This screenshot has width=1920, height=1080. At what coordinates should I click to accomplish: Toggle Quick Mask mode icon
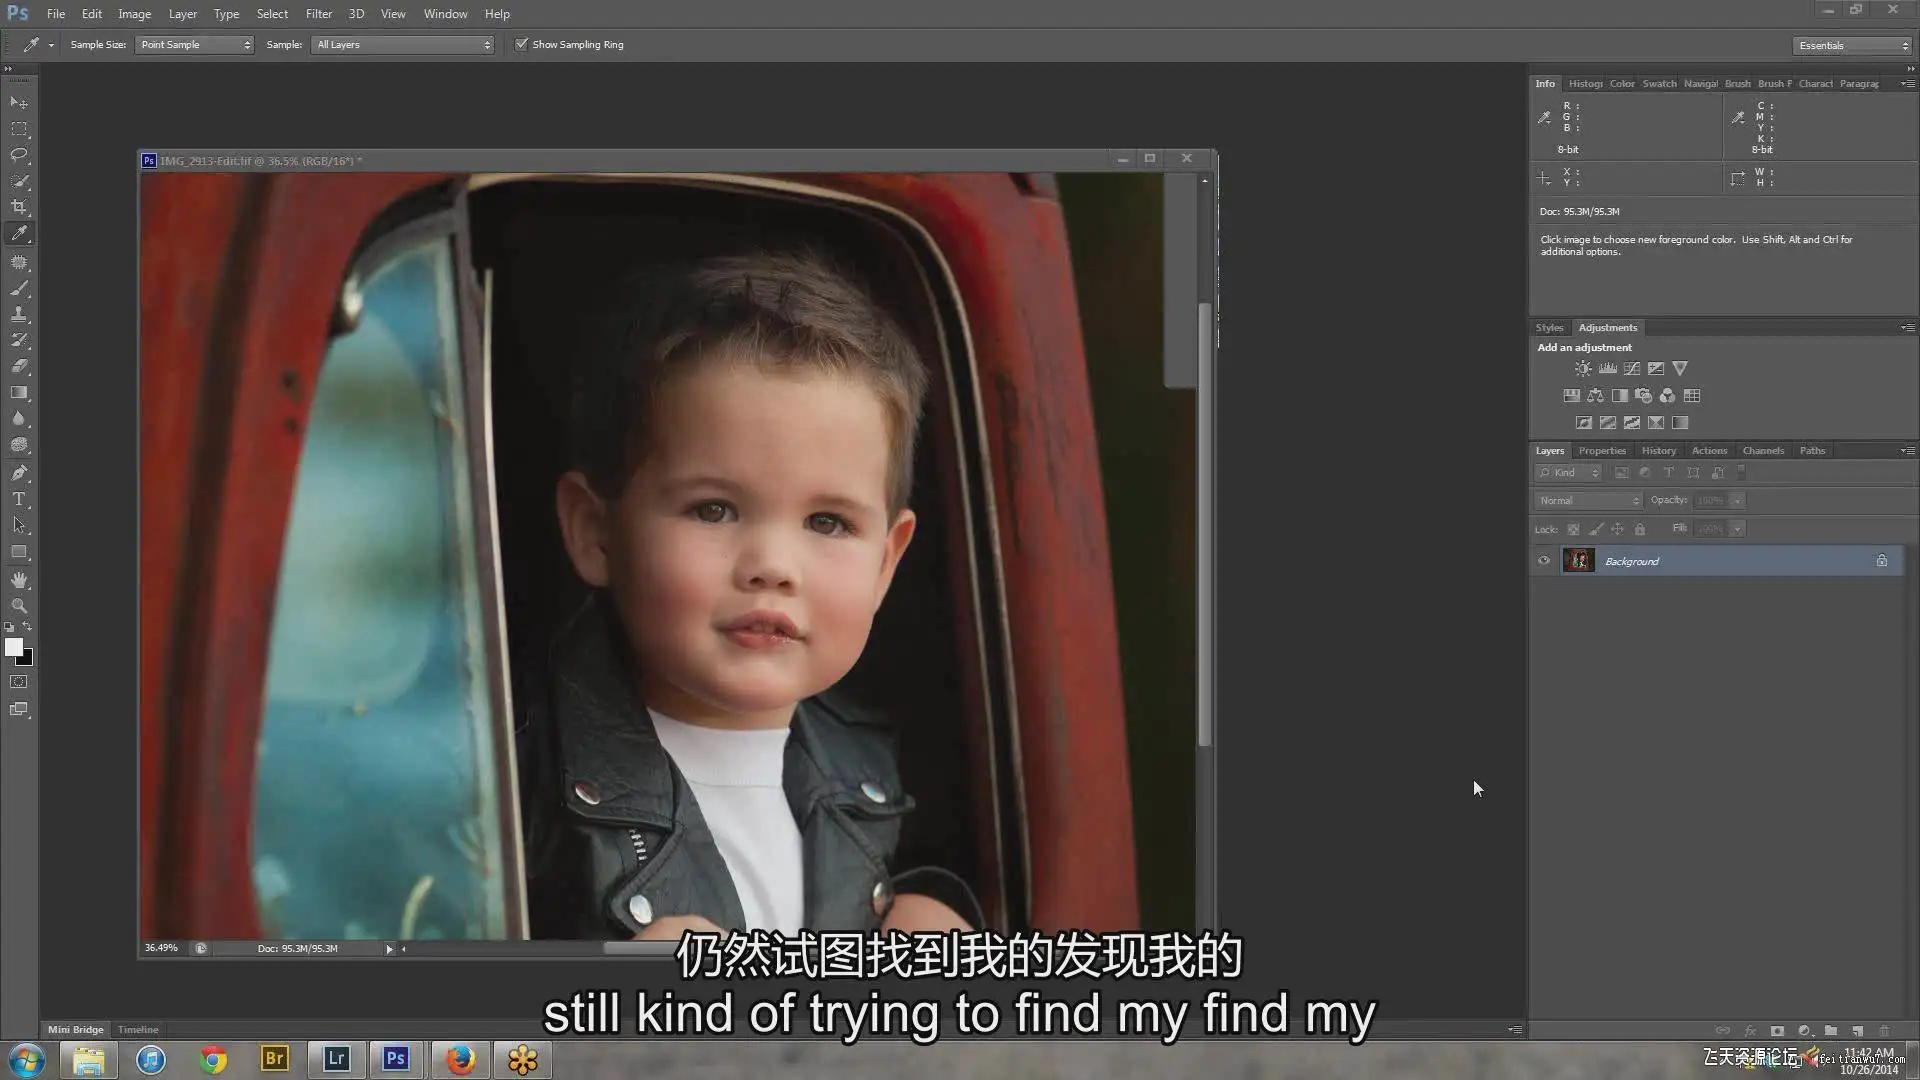pos(19,682)
